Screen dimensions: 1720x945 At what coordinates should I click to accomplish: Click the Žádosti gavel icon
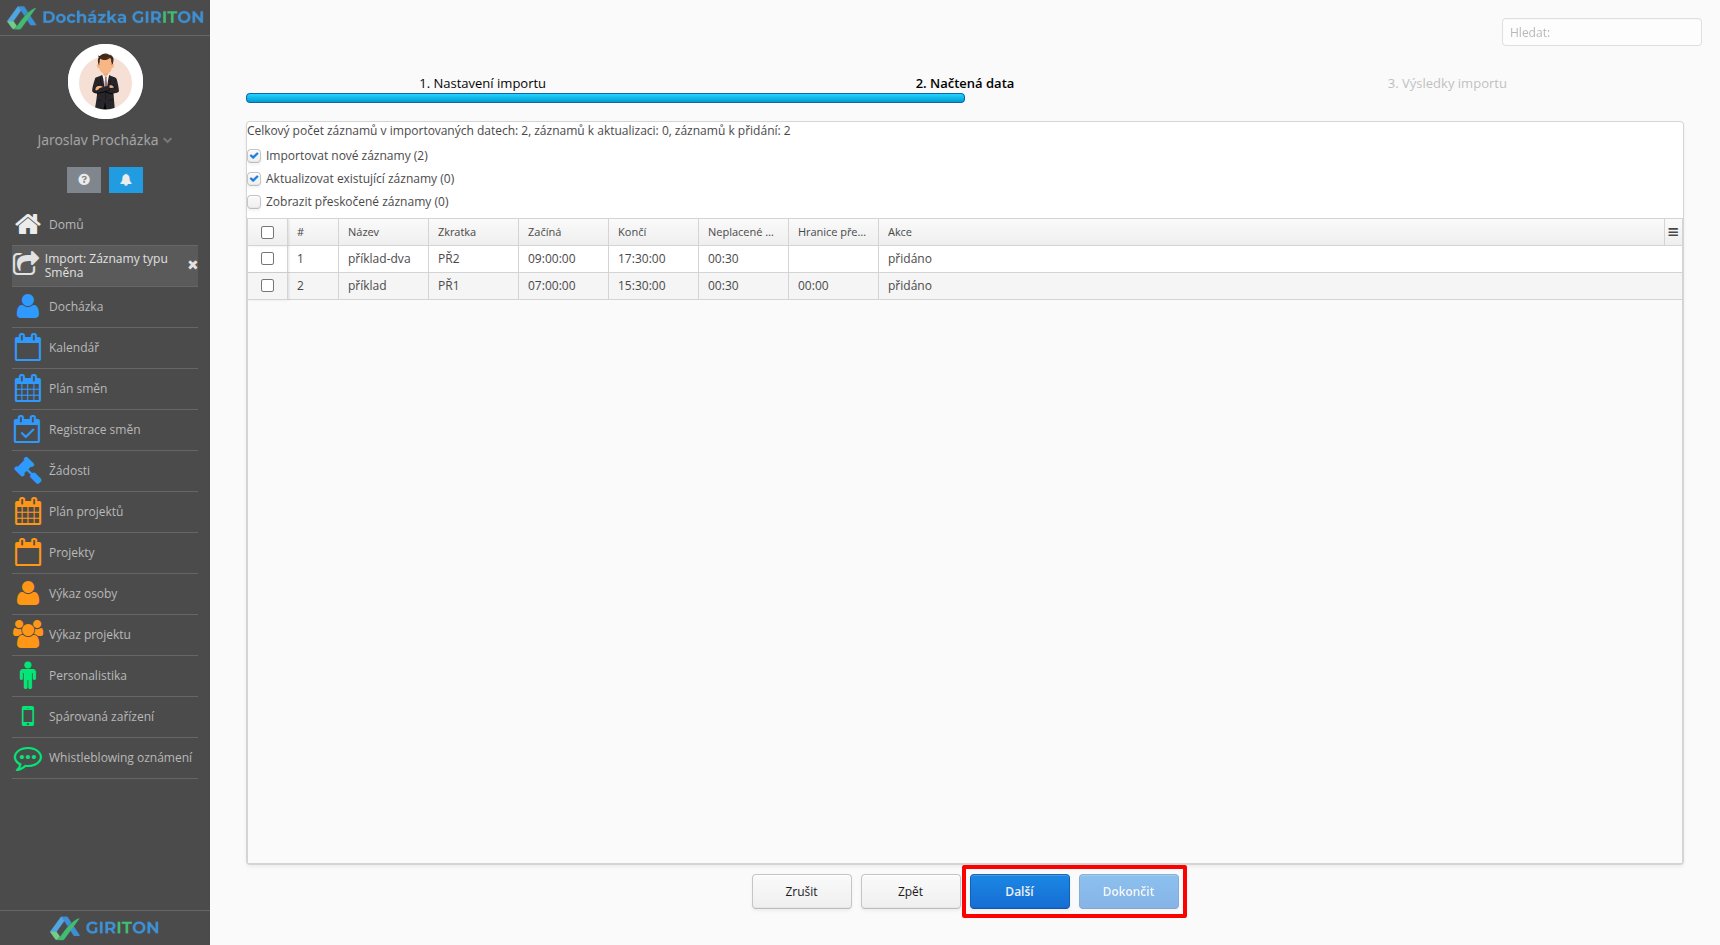coord(28,470)
